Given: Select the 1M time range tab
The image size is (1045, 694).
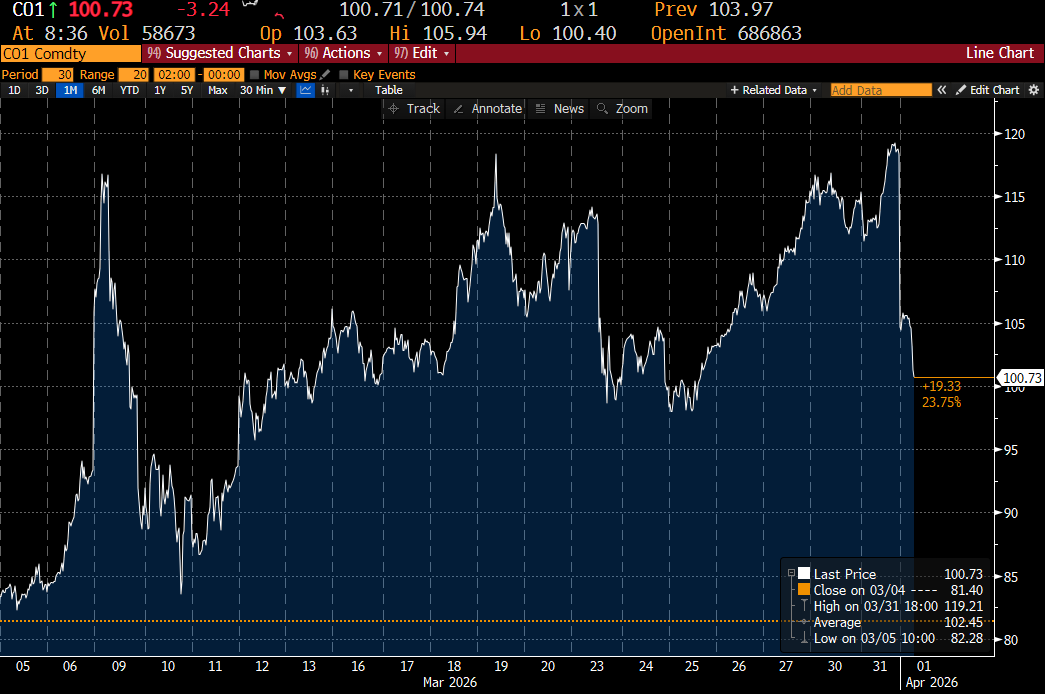Looking at the screenshot, I should pyautogui.click(x=70, y=90).
